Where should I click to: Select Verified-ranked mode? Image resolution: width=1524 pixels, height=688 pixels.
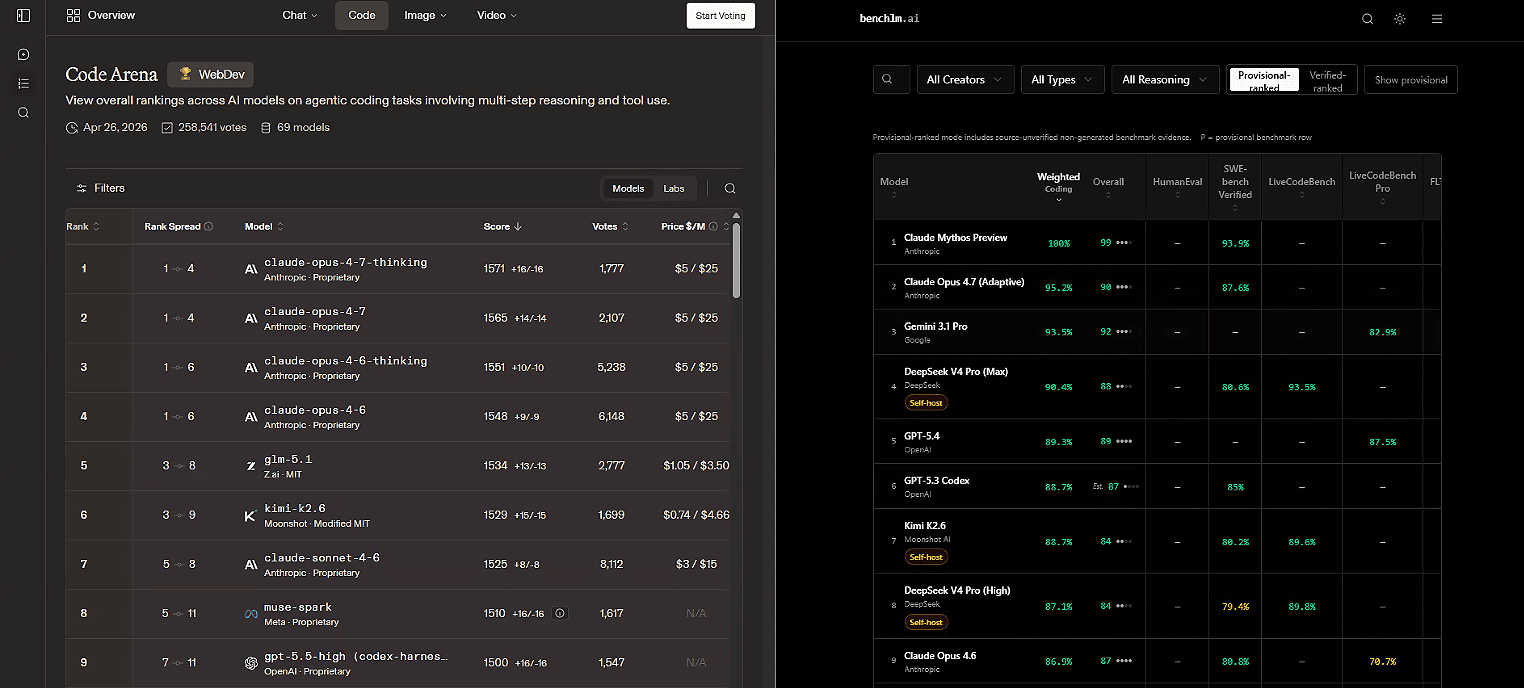coord(1327,80)
